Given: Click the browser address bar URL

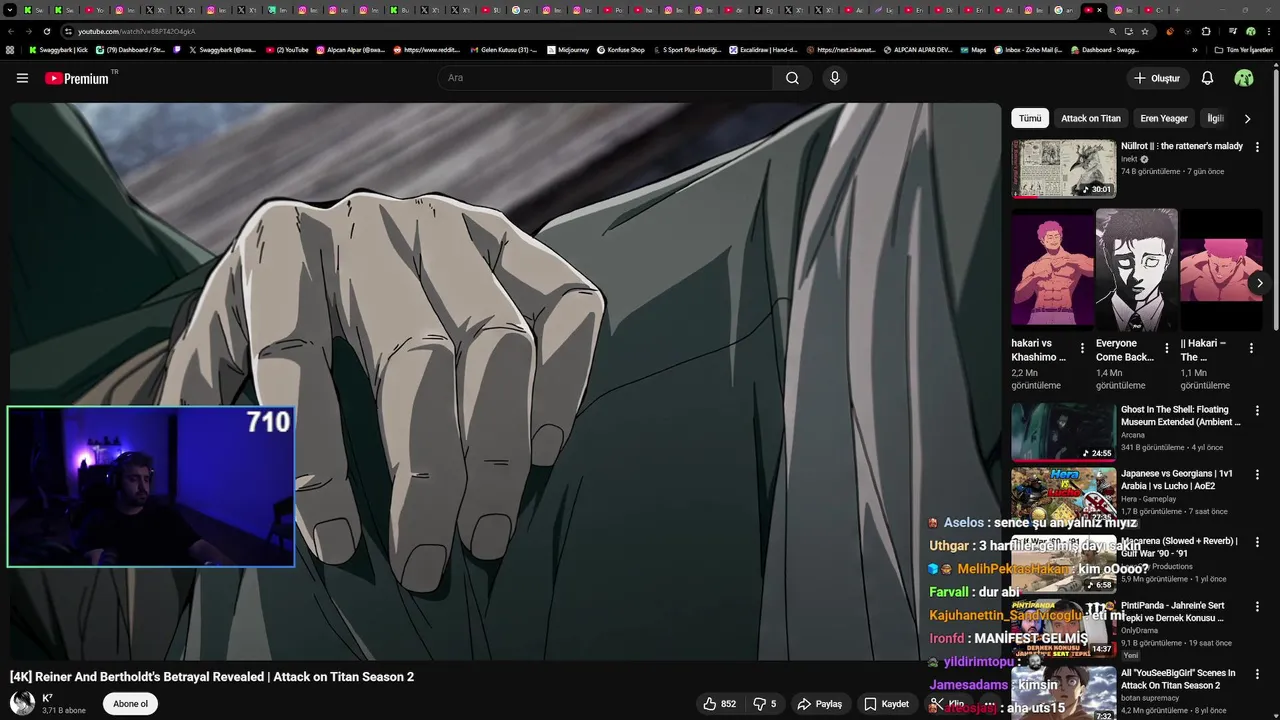Looking at the screenshot, I should pyautogui.click(x=137, y=31).
